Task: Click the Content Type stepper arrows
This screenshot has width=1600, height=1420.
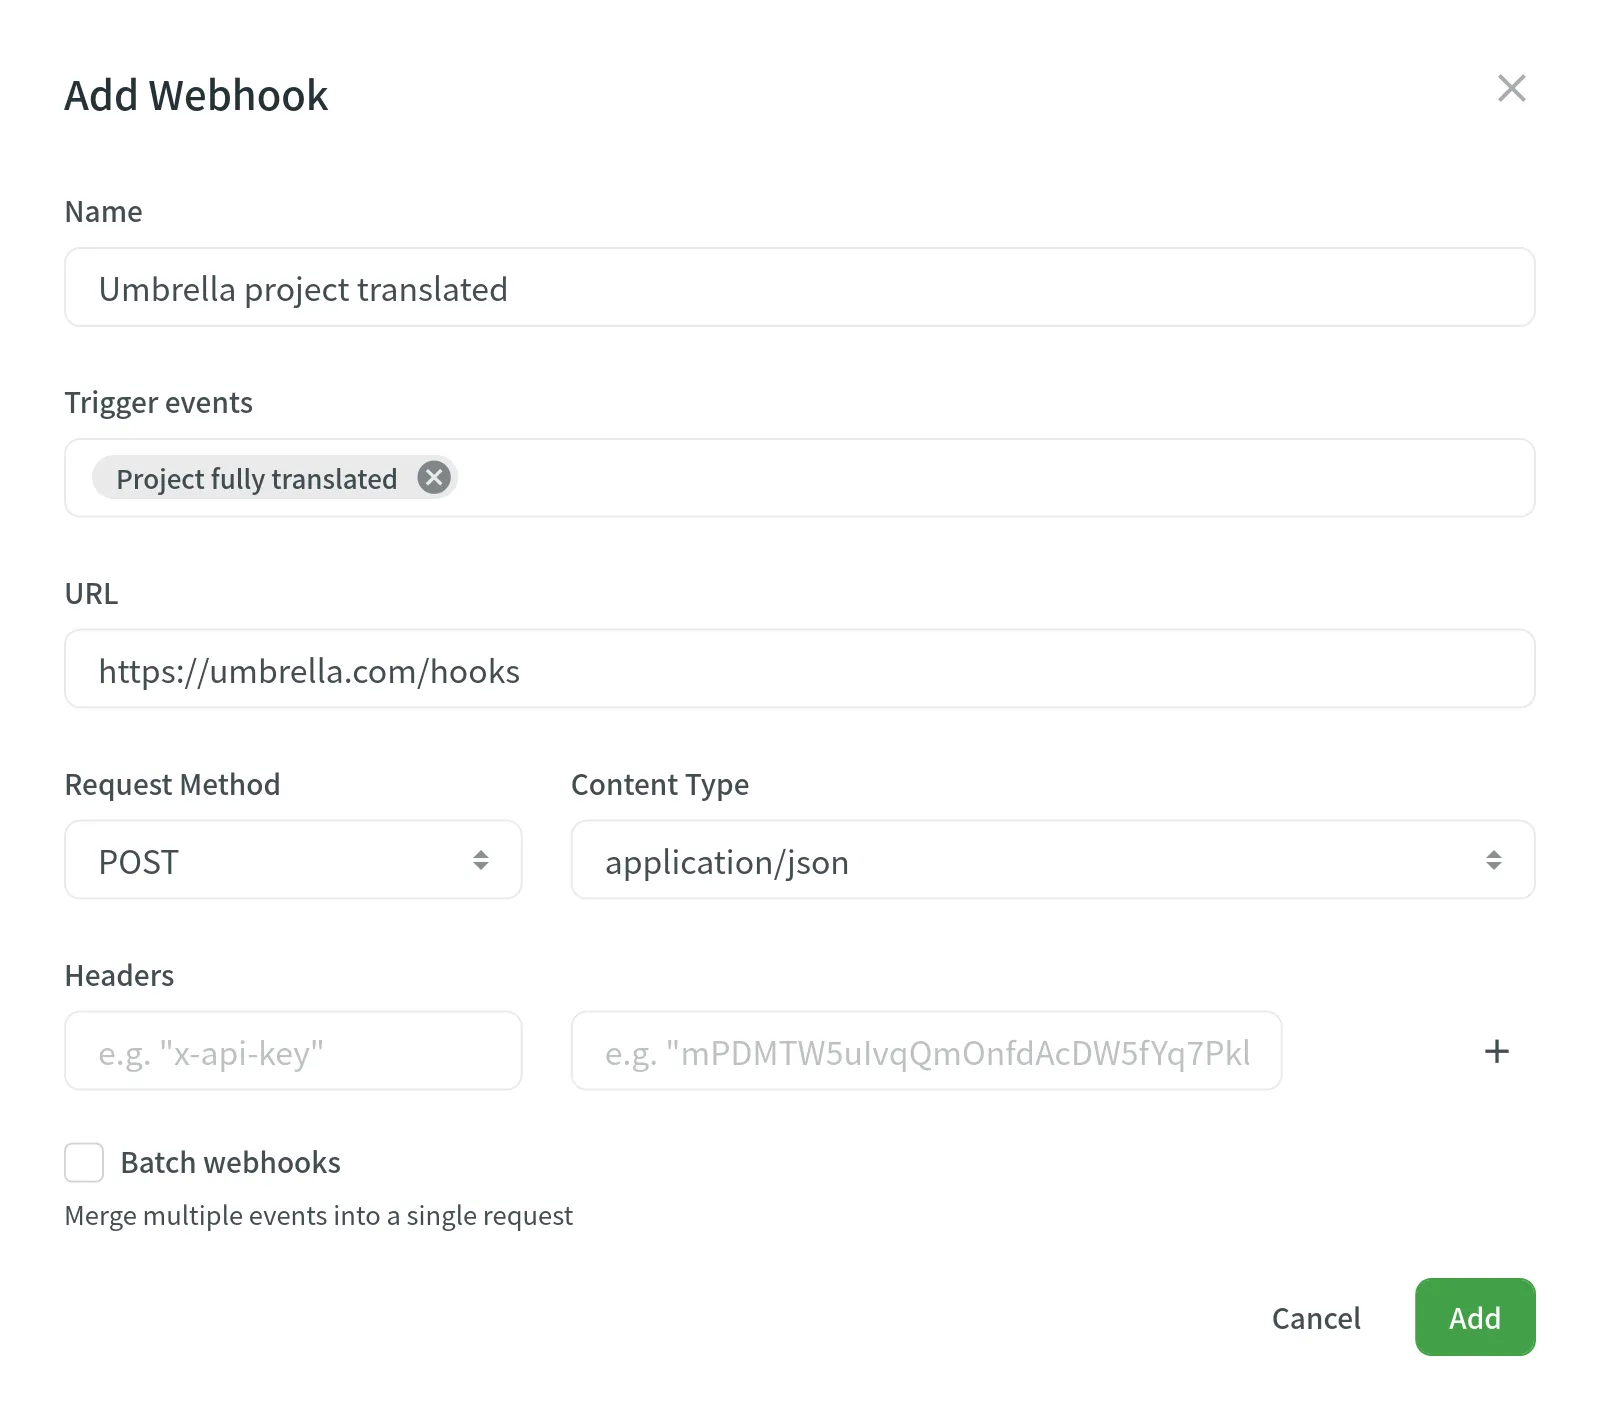Action: 1494,859
